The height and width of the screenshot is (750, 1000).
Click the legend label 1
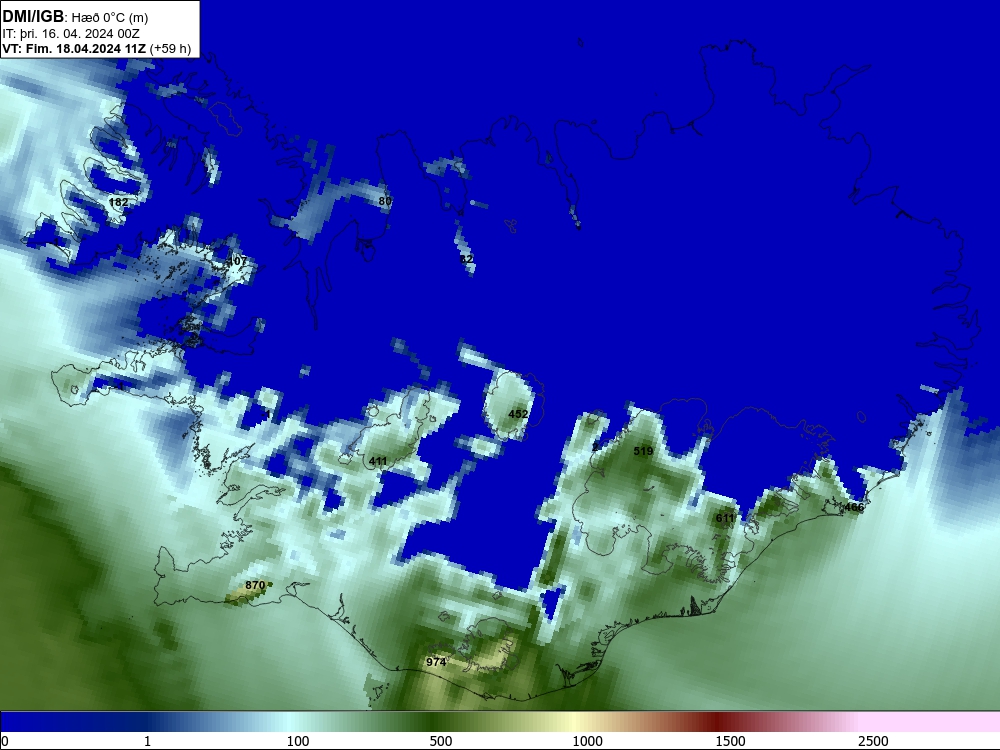click(x=147, y=741)
